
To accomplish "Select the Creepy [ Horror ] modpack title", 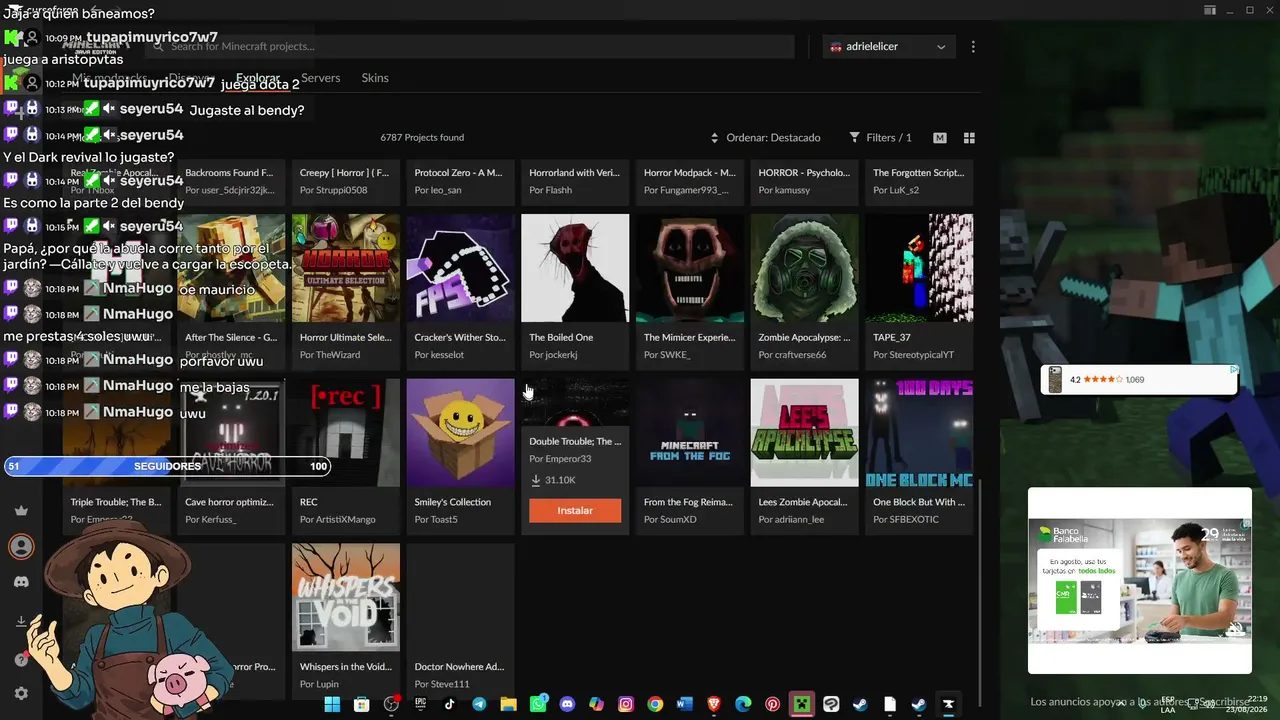I will point(345,173).
